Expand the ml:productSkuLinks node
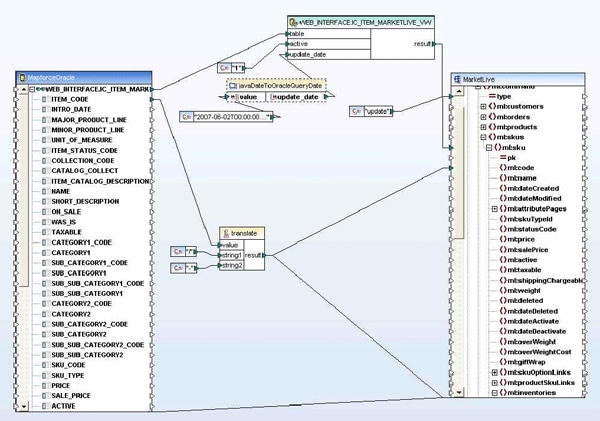600x421 pixels. [x=494, y=383]
